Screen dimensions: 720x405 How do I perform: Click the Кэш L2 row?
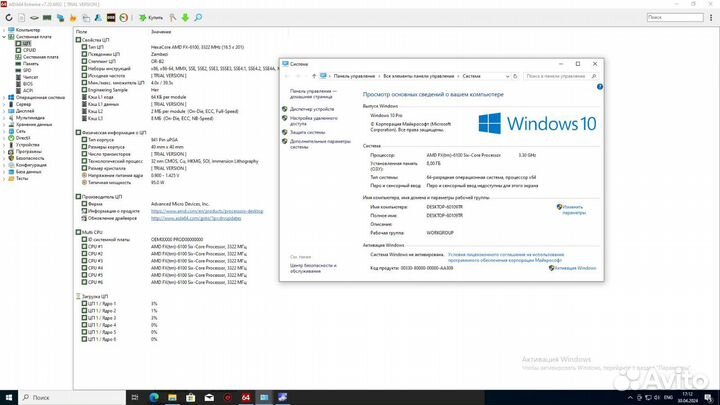[x=160, y=111]
